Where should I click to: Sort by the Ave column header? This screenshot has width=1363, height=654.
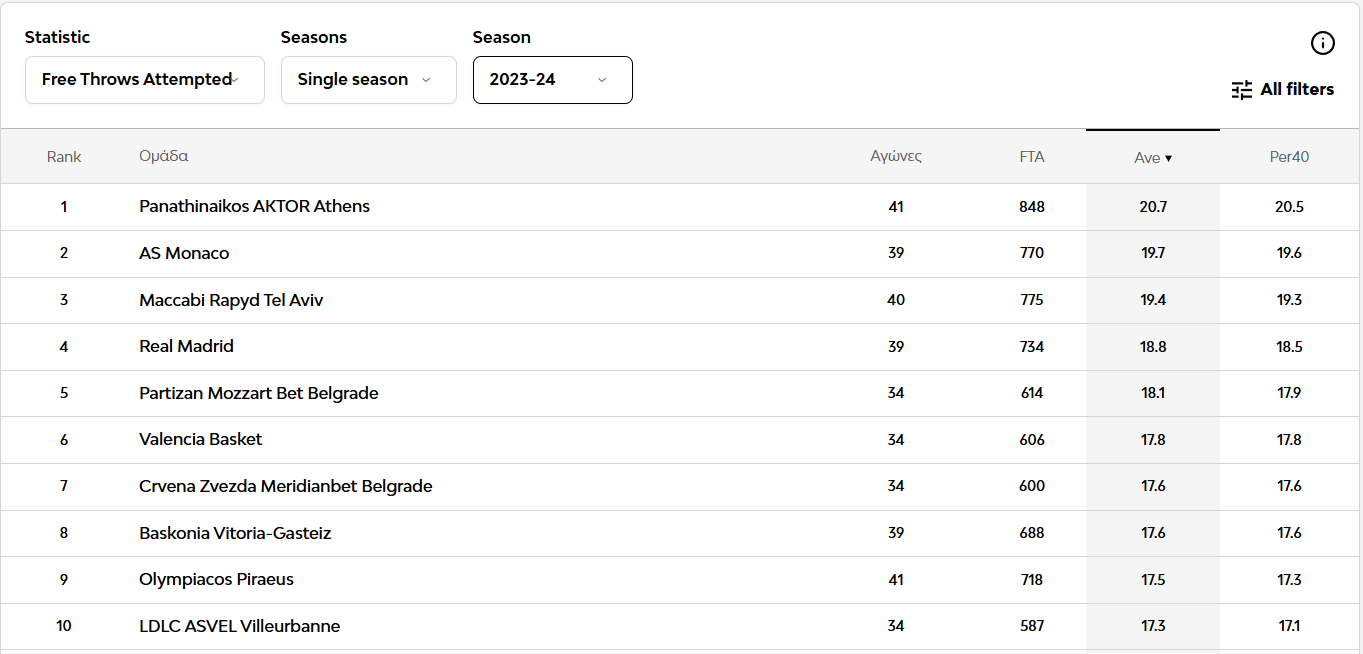click(x=1152, y=158)
